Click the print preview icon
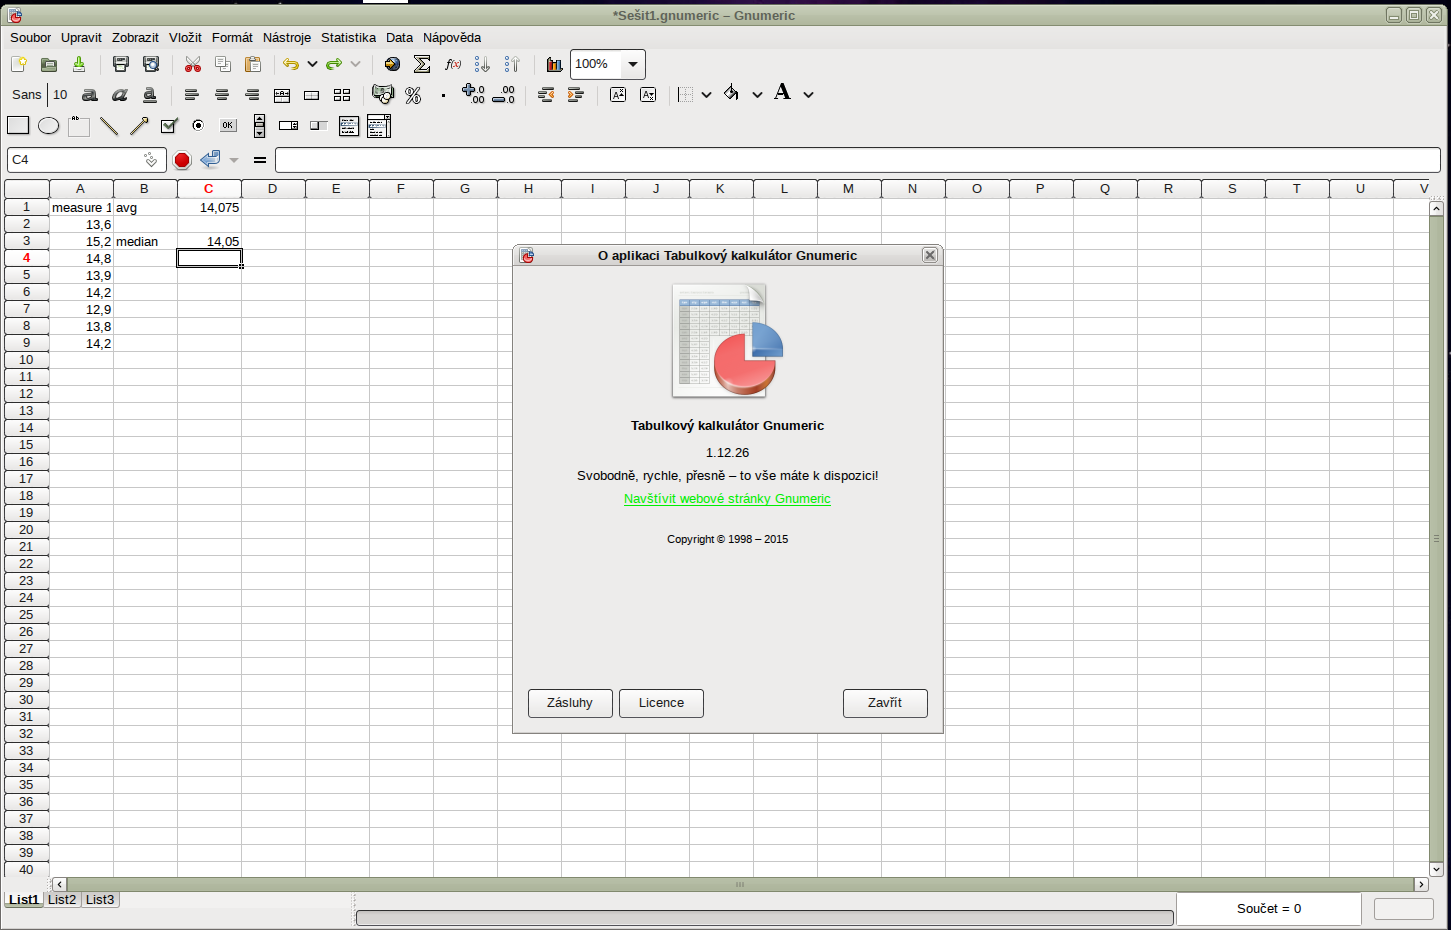This screenshot has width=1451, height=930. (151, 64)
